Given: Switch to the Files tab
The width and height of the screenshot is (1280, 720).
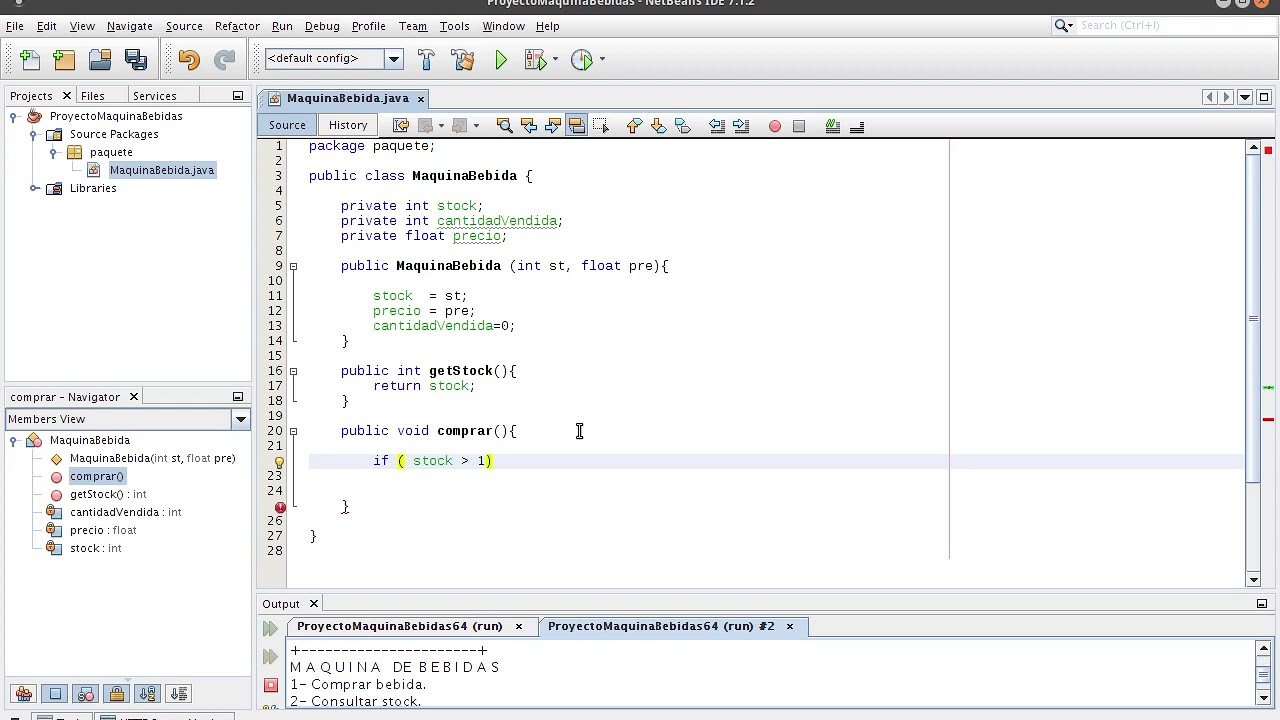Looking at the screenshot, I should [92, 96].
